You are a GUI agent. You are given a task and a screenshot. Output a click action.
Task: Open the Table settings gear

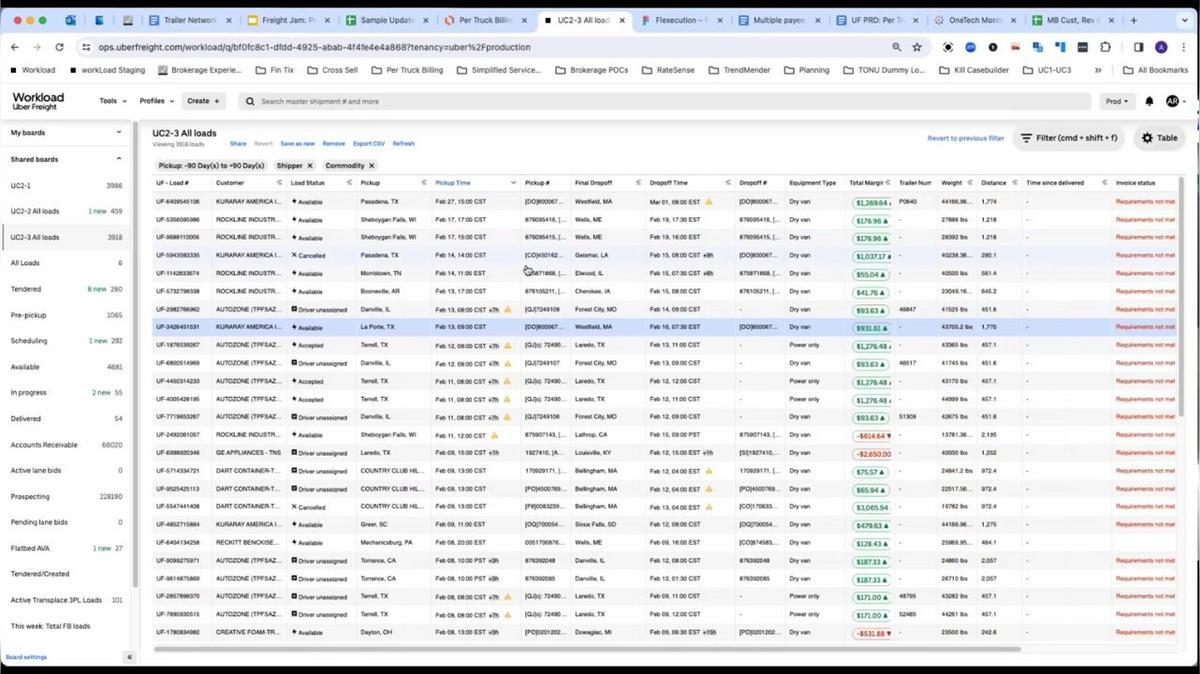click(x=1159, y=138)
